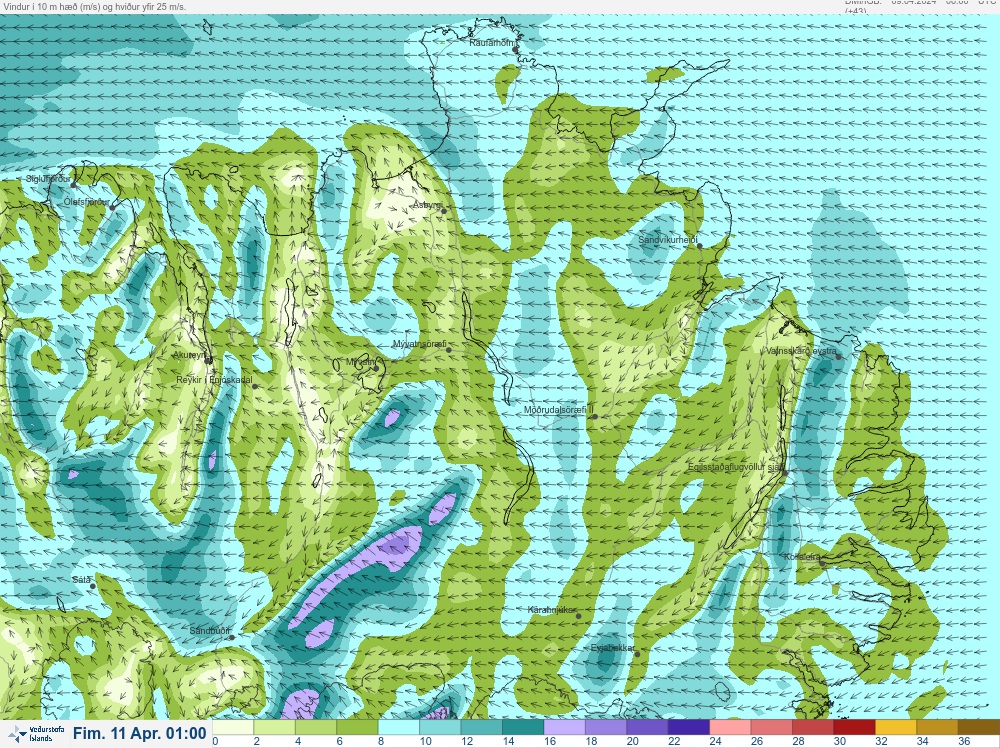
Task: Click the legend value 28
Action: 798,741
